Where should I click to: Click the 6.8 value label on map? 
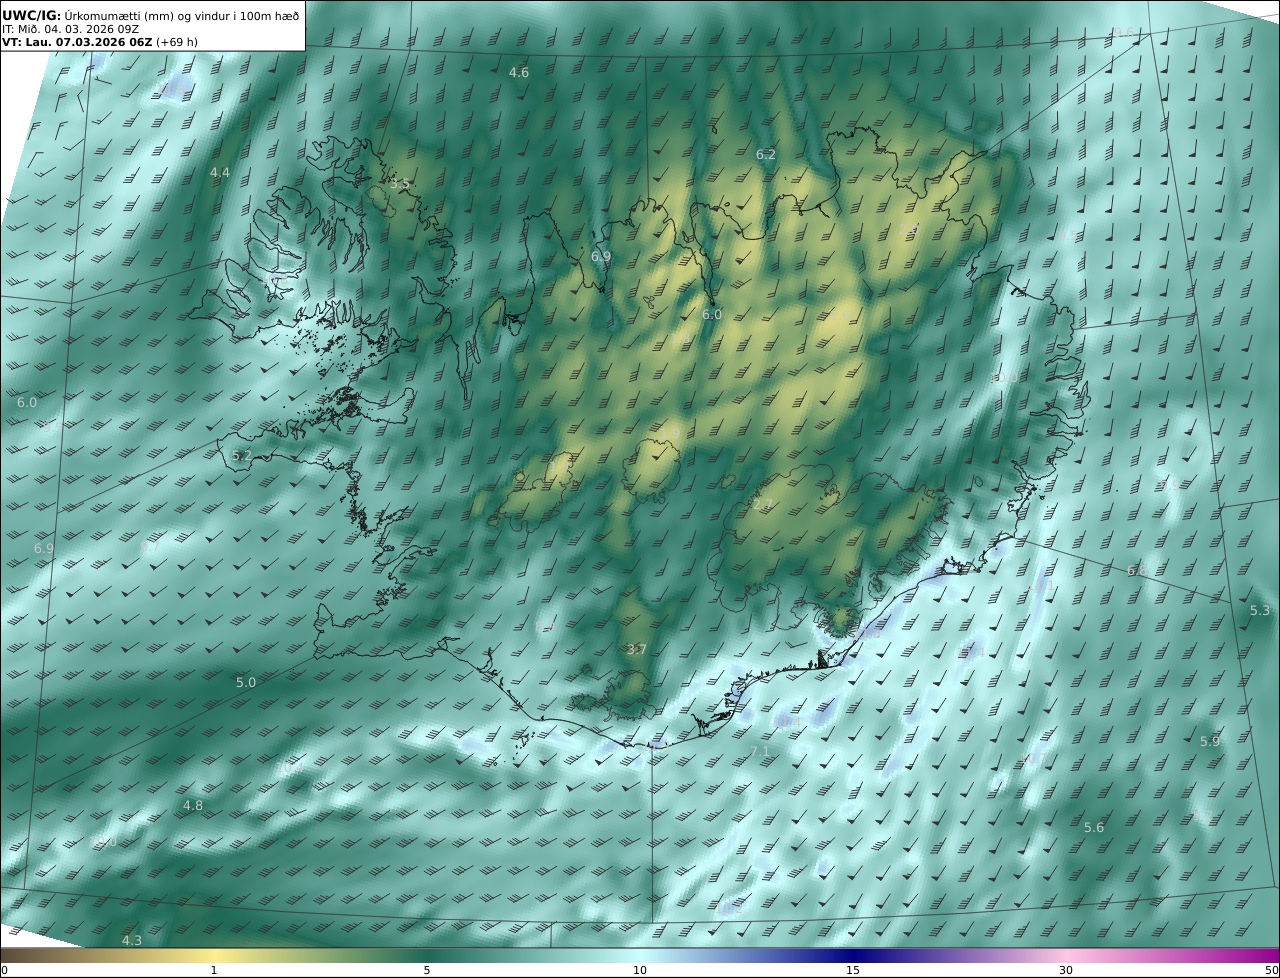tap(1137, 570)
